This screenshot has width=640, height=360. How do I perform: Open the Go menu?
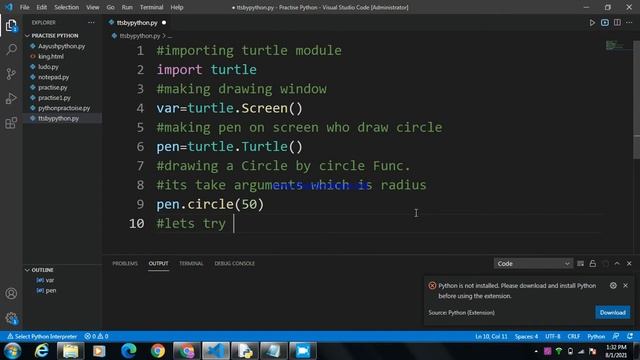pos(110,7)
